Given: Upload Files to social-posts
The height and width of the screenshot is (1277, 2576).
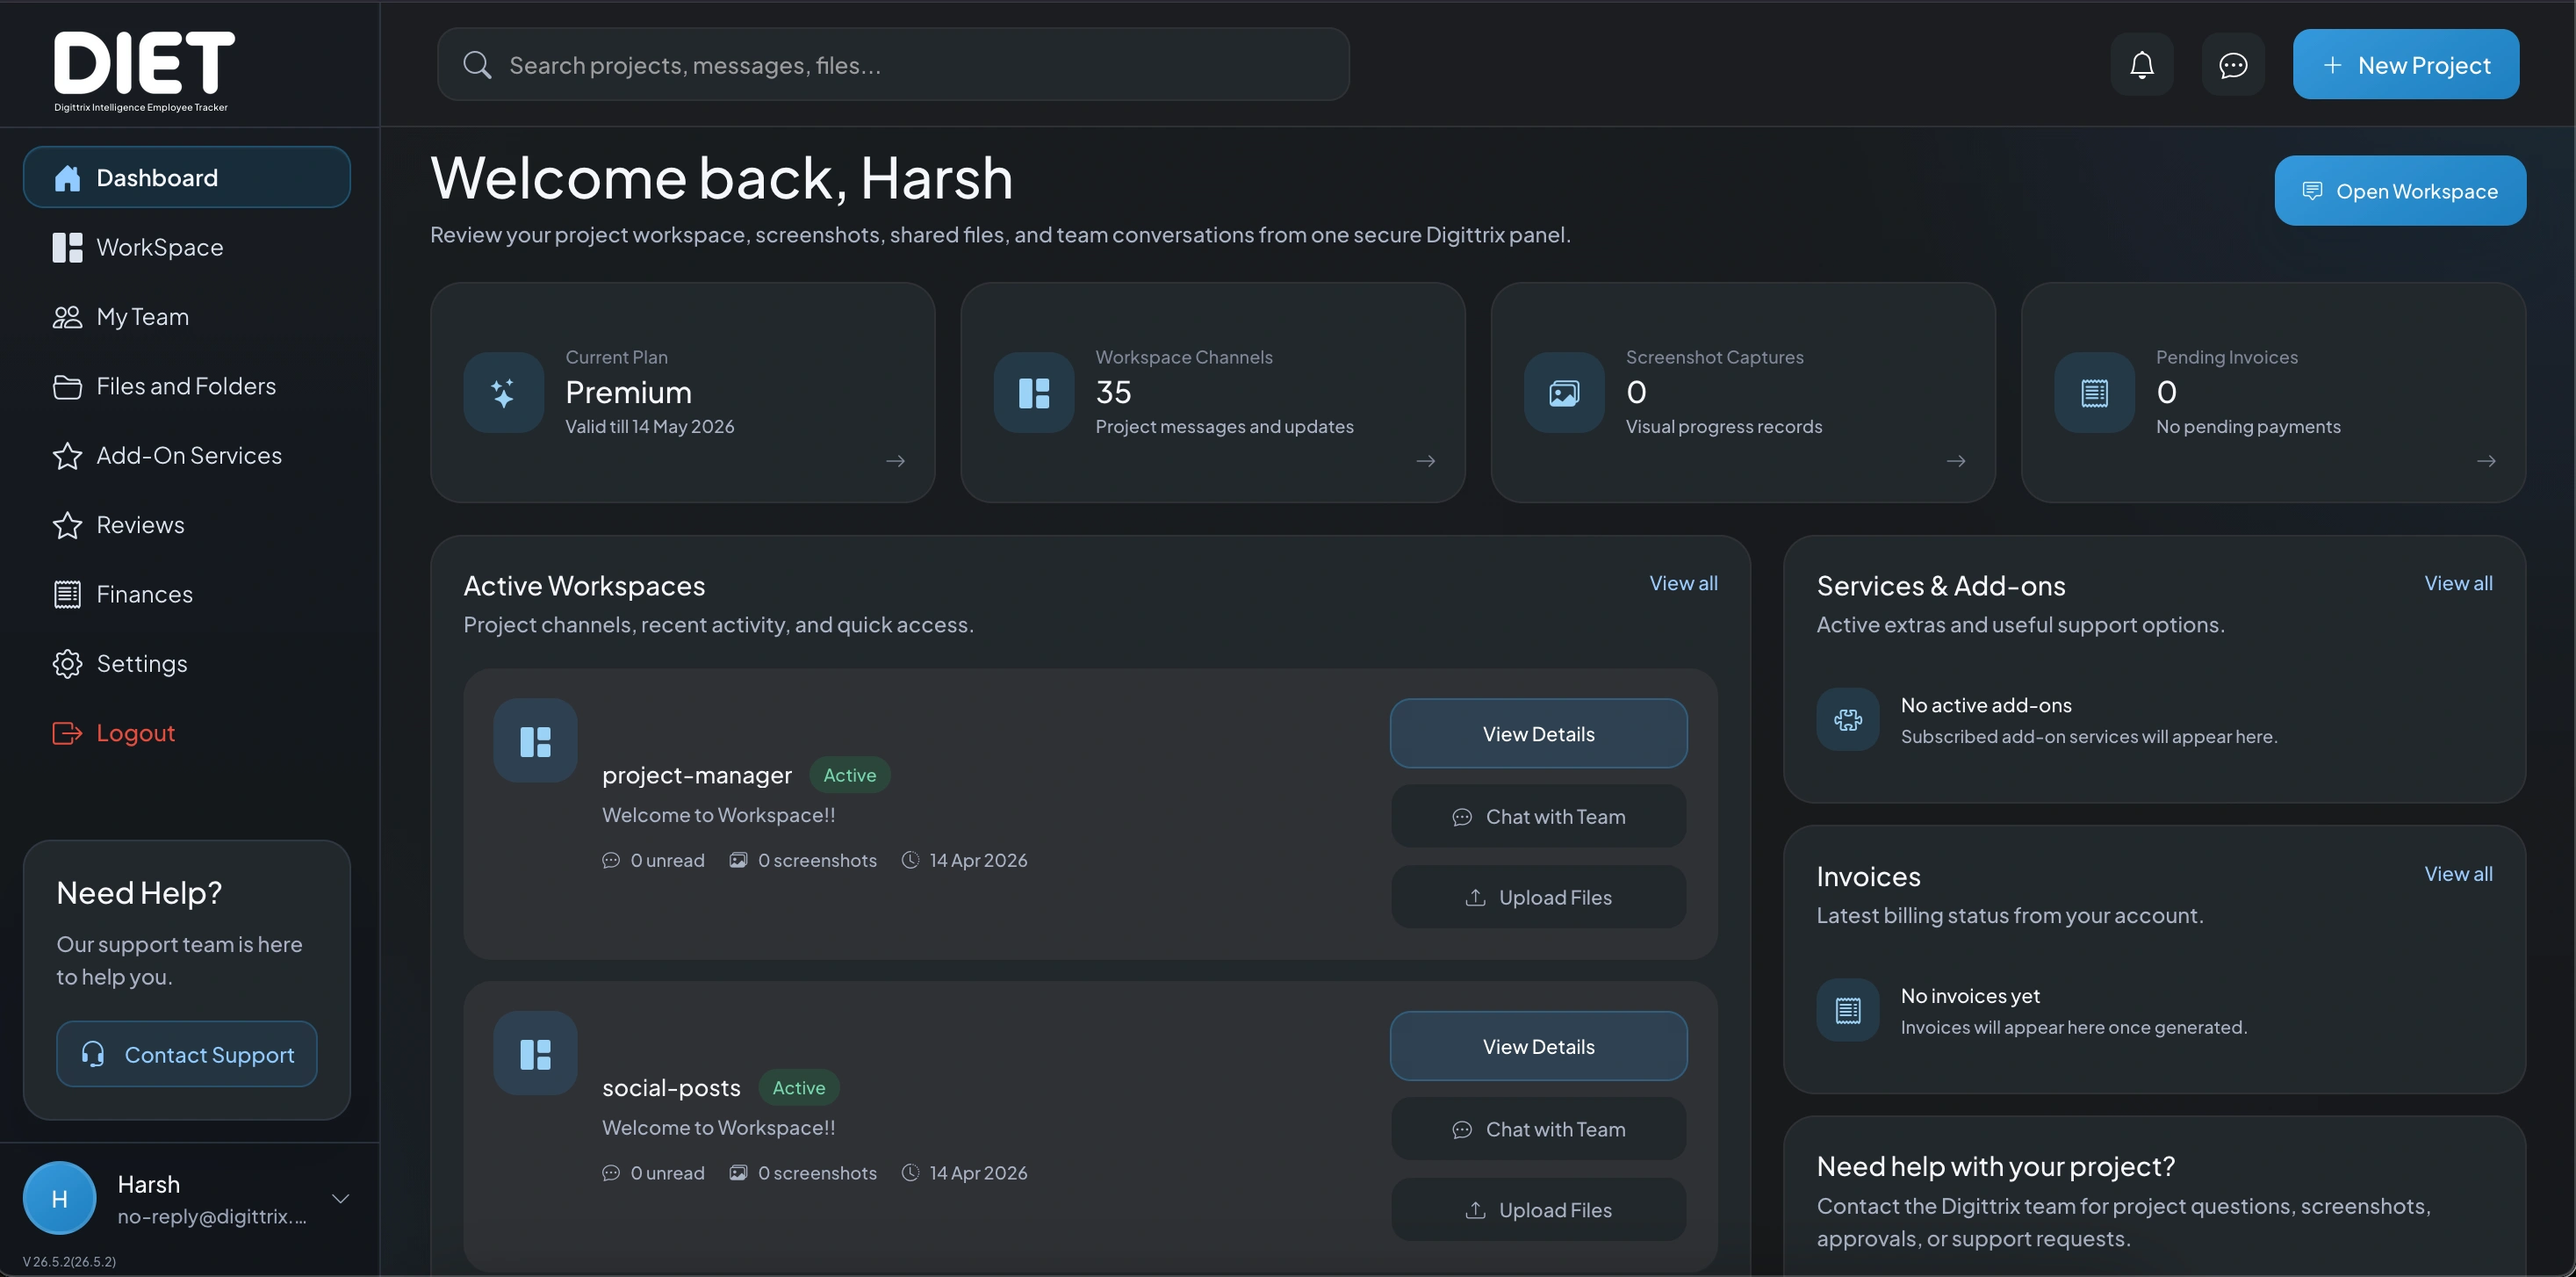Looking at the screenshot, I should click(1538, 1210).
